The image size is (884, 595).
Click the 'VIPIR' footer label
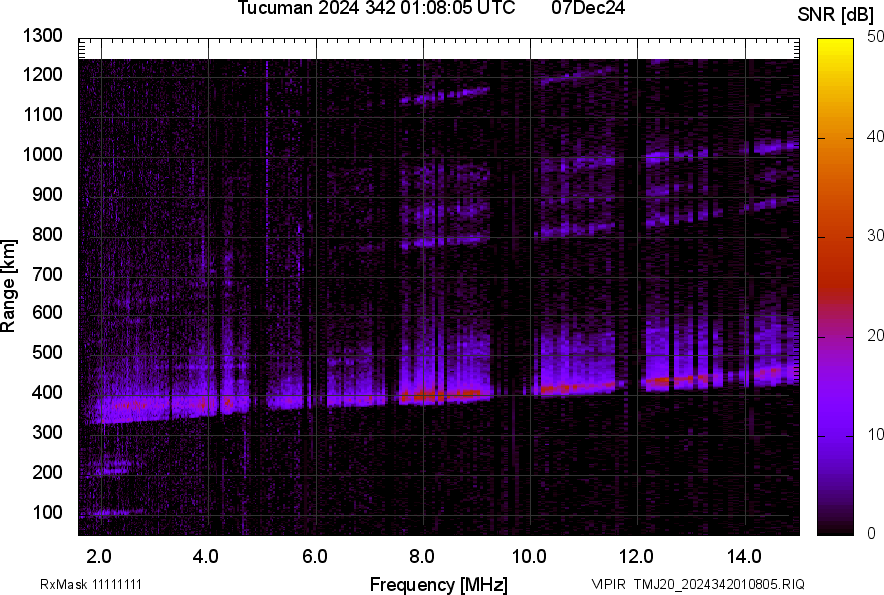tap(609, 584)
